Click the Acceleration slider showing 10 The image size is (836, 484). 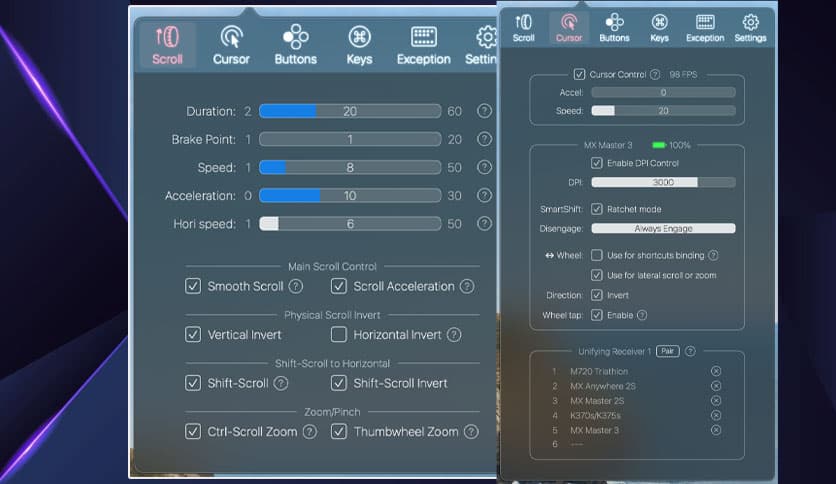coord(350,195)
